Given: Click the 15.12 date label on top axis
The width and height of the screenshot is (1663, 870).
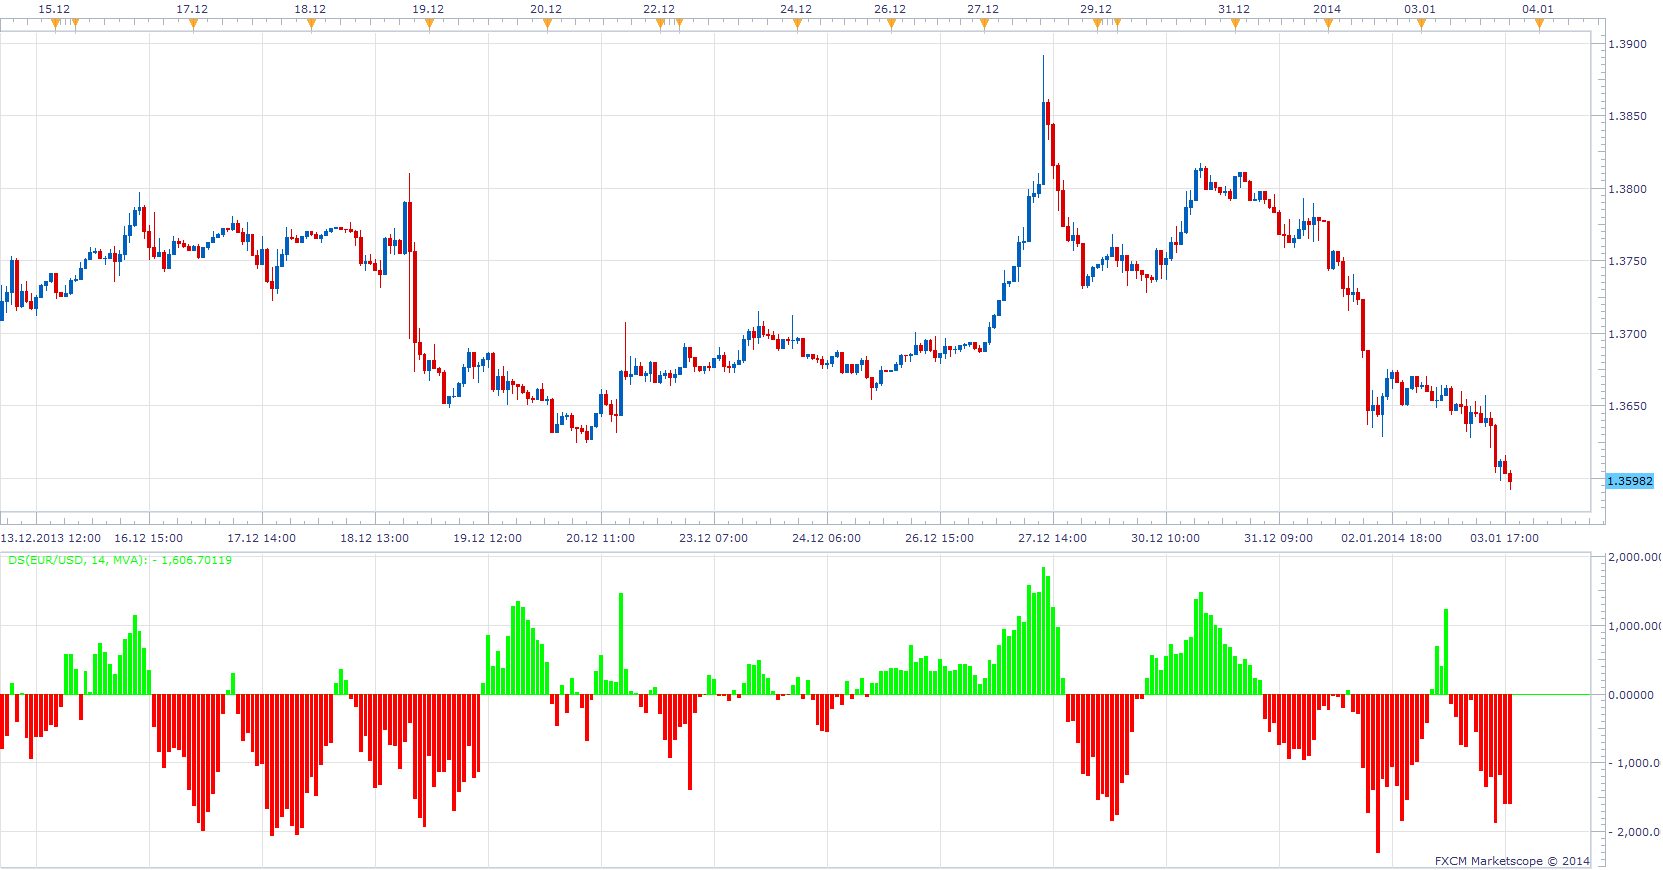Looking at the screenshot, I should coord(54,9).
